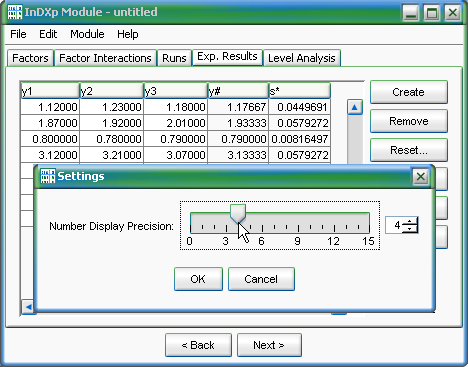The image size is (468, 367).
Task: Select the y1 cell containing 1.87000
Action: click(50, 123)
